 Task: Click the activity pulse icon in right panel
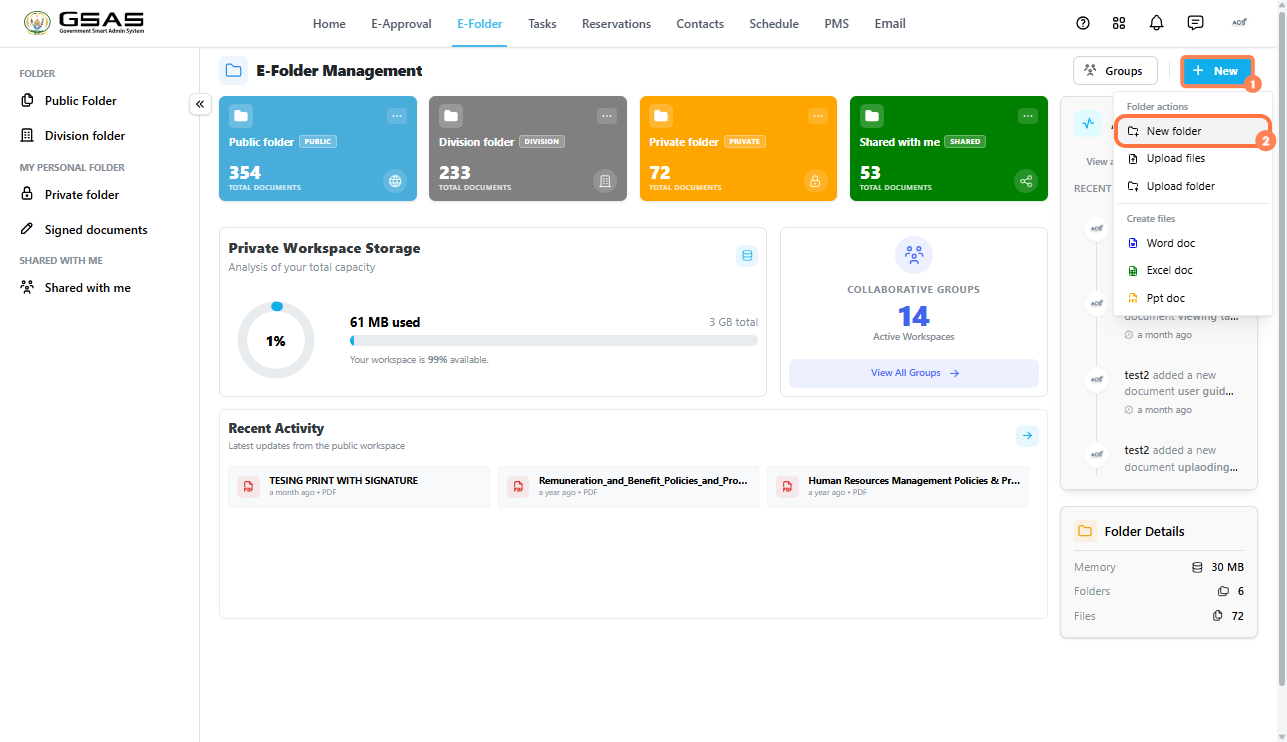(x=1087, y=123)
